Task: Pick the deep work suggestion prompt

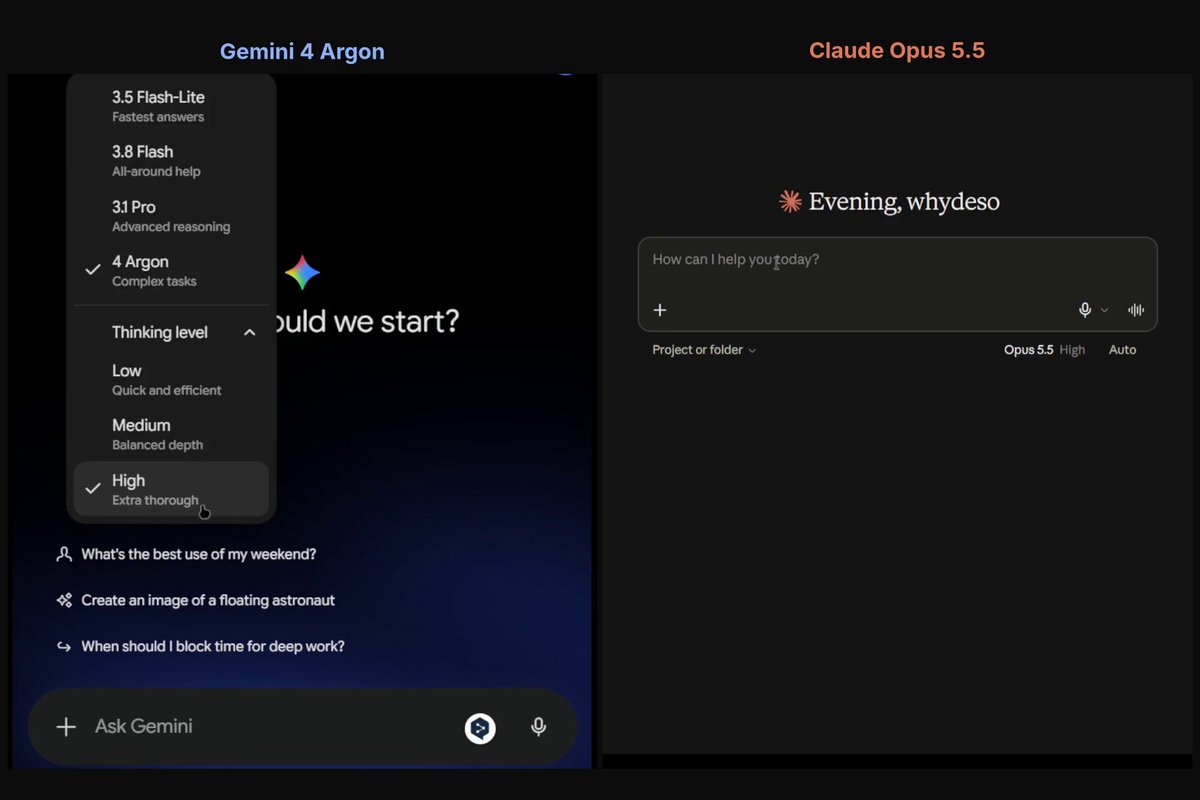Action: (x=213, y=646)
